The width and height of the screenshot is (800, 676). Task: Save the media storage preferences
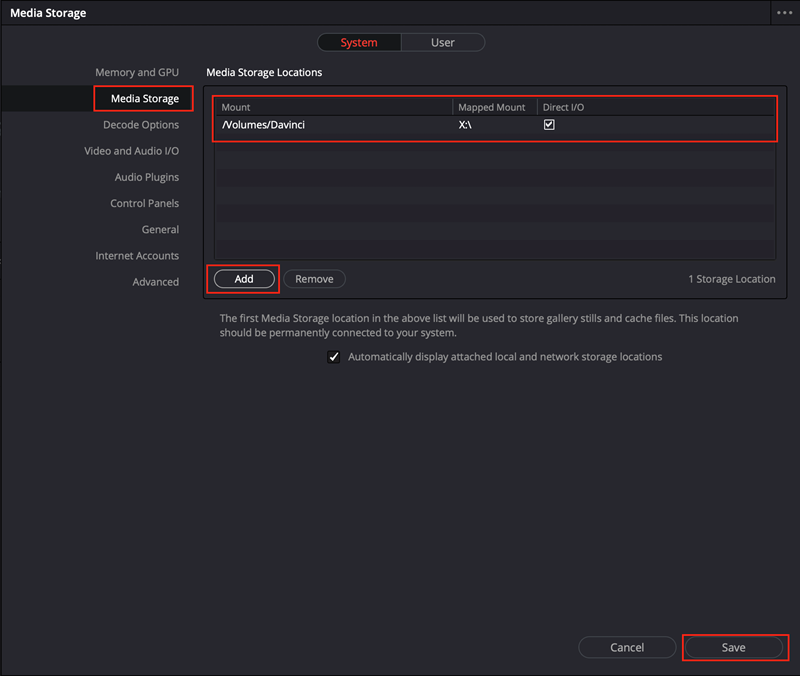click(733, 647)
